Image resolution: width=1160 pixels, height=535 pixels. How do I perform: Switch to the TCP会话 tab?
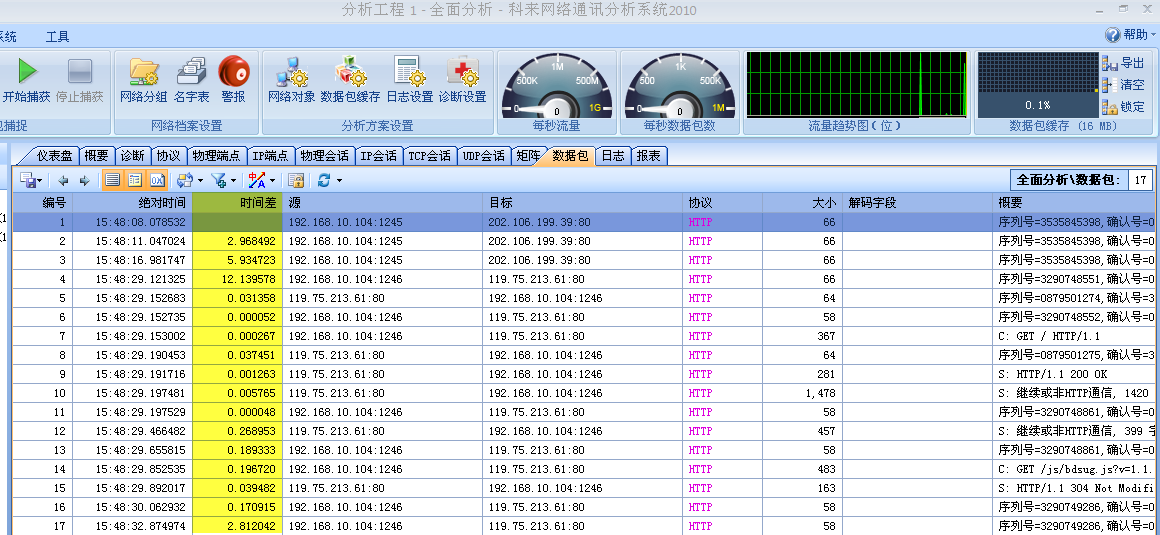pyautogui.click(x=431, y=156)
